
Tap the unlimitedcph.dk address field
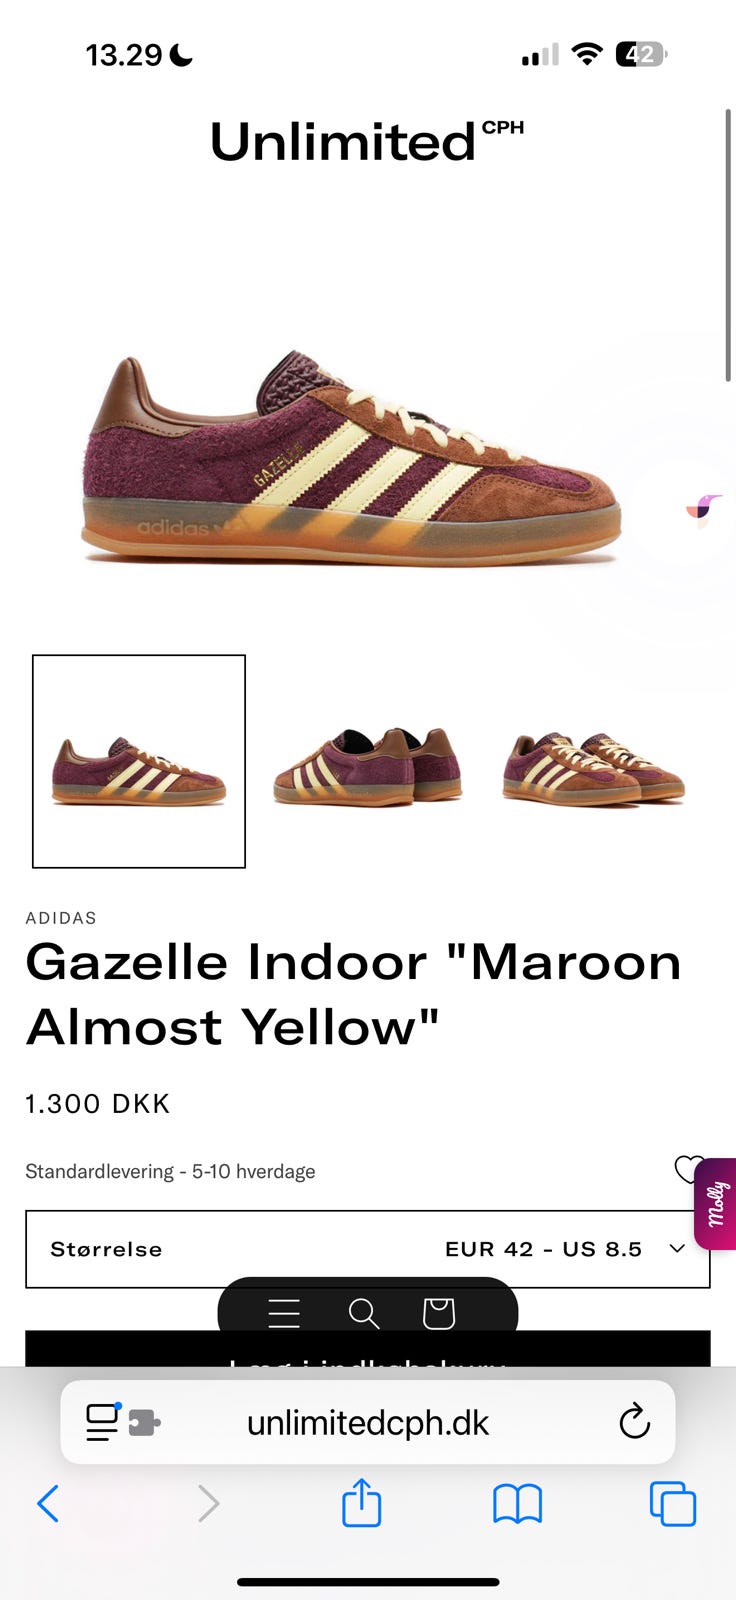368,1422
